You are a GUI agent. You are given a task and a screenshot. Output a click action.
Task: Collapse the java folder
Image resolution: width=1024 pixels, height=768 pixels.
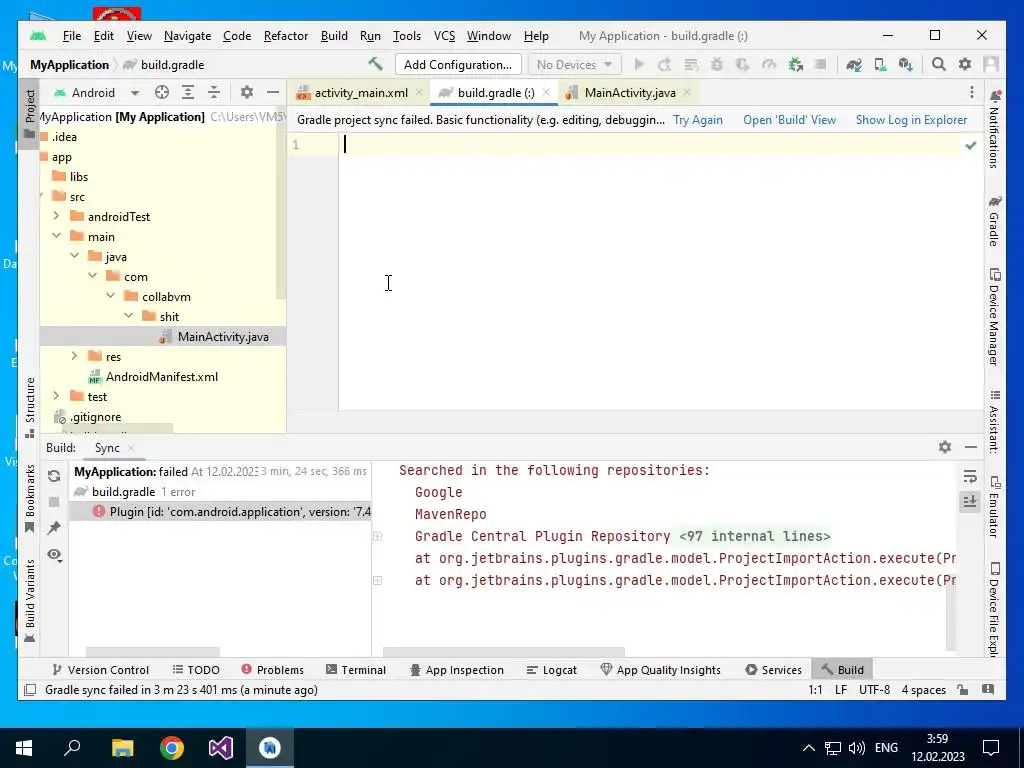(x=74, y=256)
